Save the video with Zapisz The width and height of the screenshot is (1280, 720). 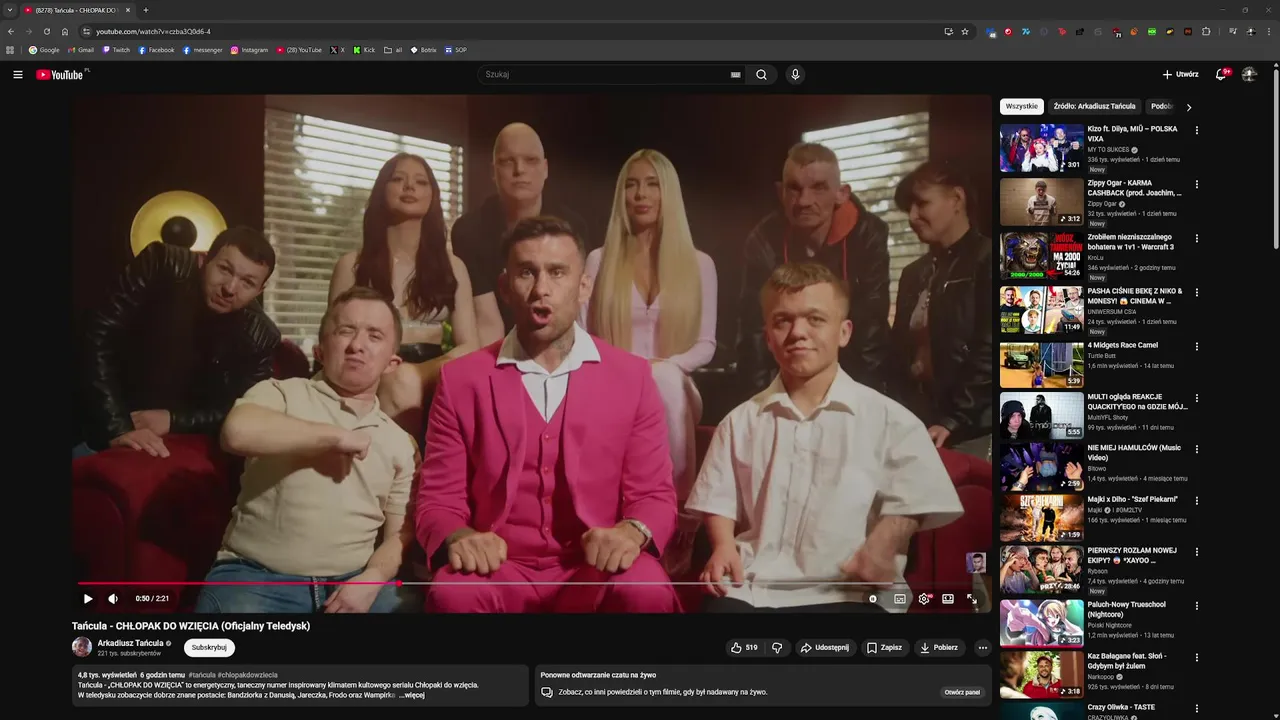pos(884,648)
